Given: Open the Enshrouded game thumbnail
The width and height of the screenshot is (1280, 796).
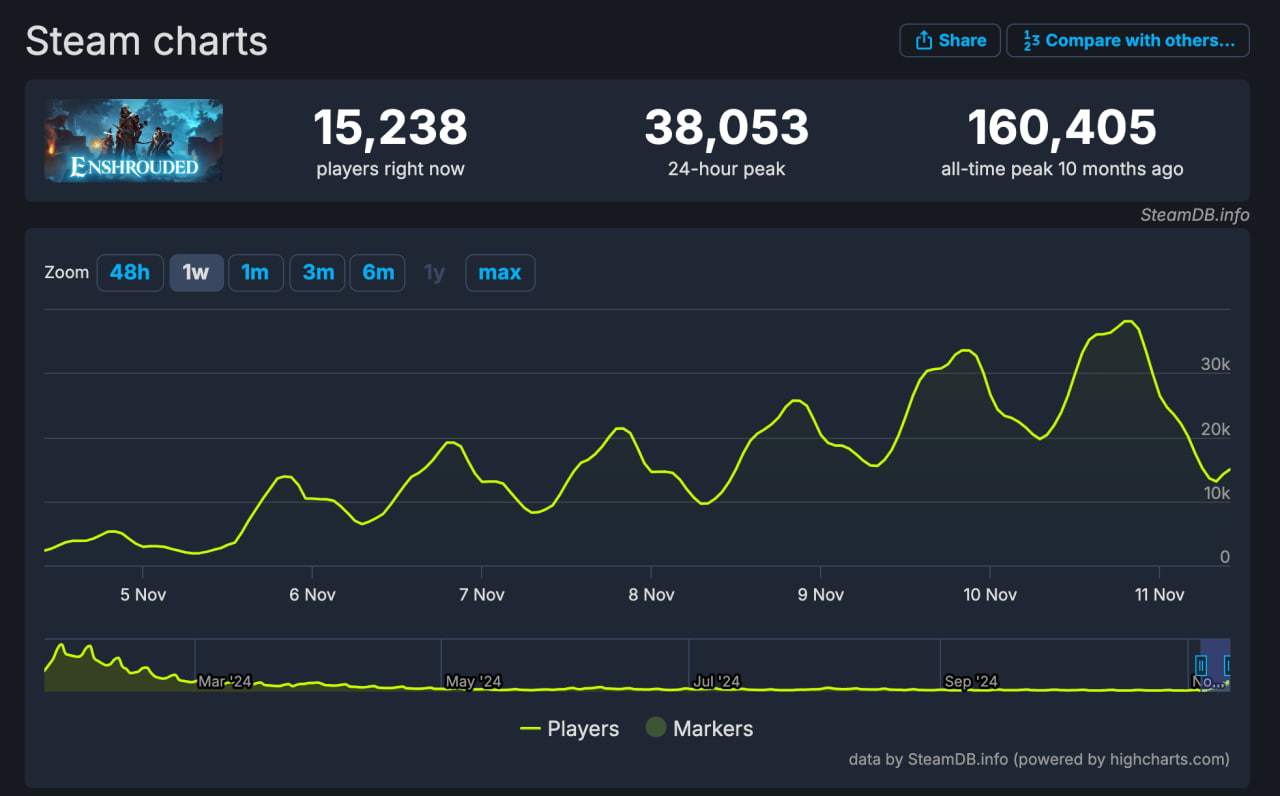Looking at the screenshot, I should pos(133,140).
